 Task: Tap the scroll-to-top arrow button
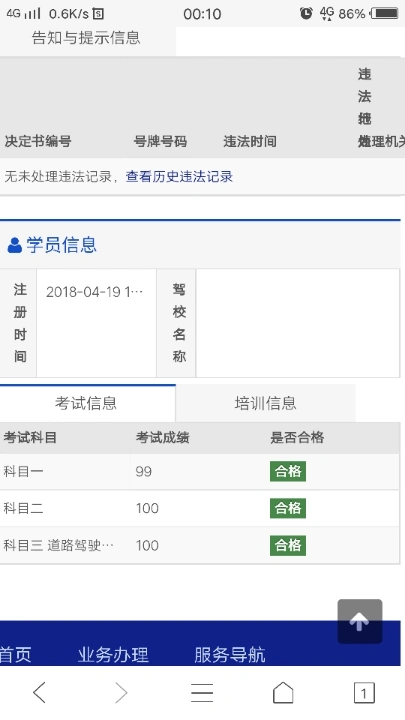(x=360, y=621)
